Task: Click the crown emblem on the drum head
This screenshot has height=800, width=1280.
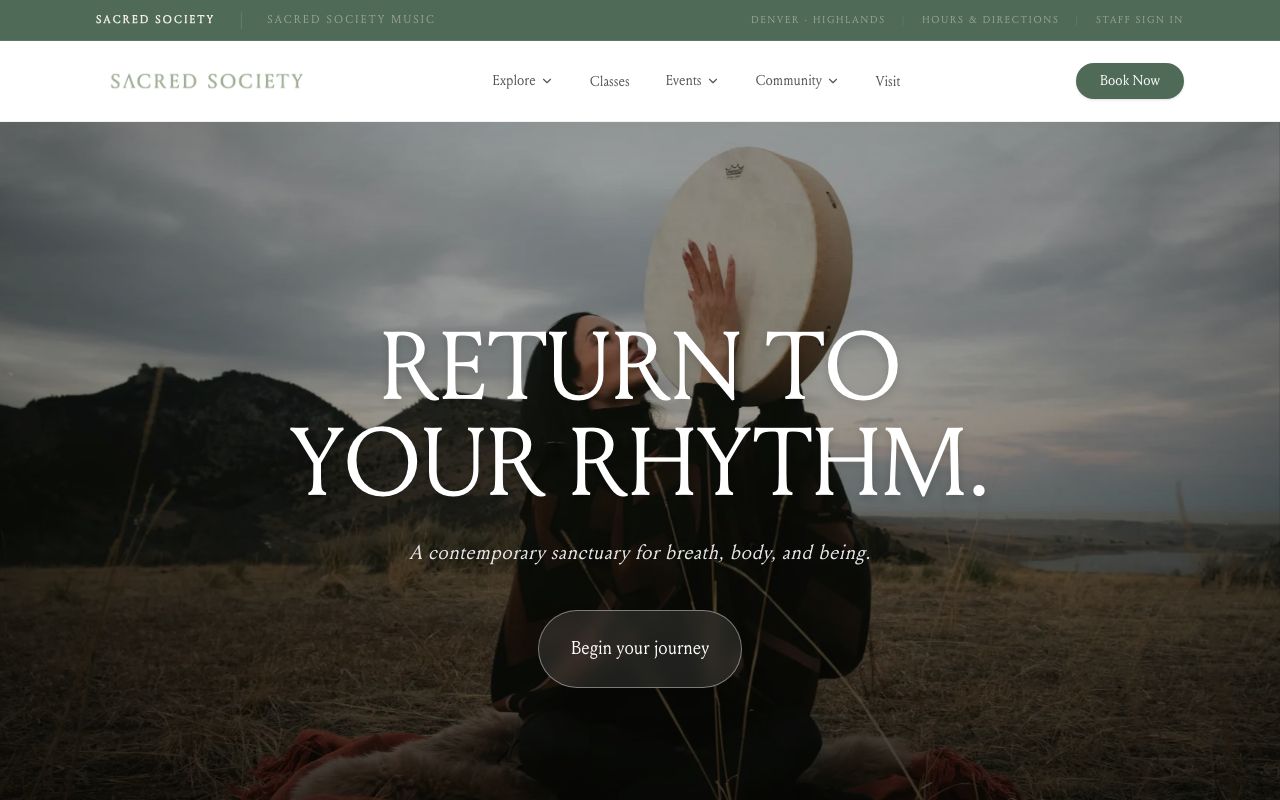Action: click(735, 171)
